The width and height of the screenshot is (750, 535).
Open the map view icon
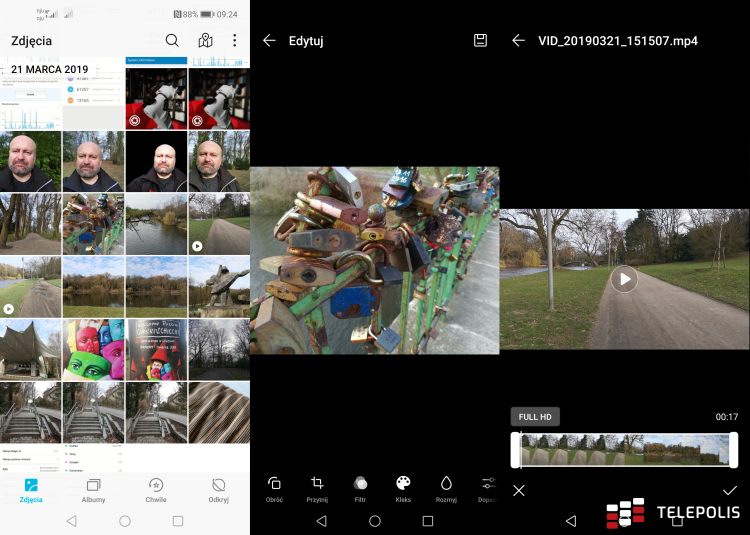coord(205,41)
